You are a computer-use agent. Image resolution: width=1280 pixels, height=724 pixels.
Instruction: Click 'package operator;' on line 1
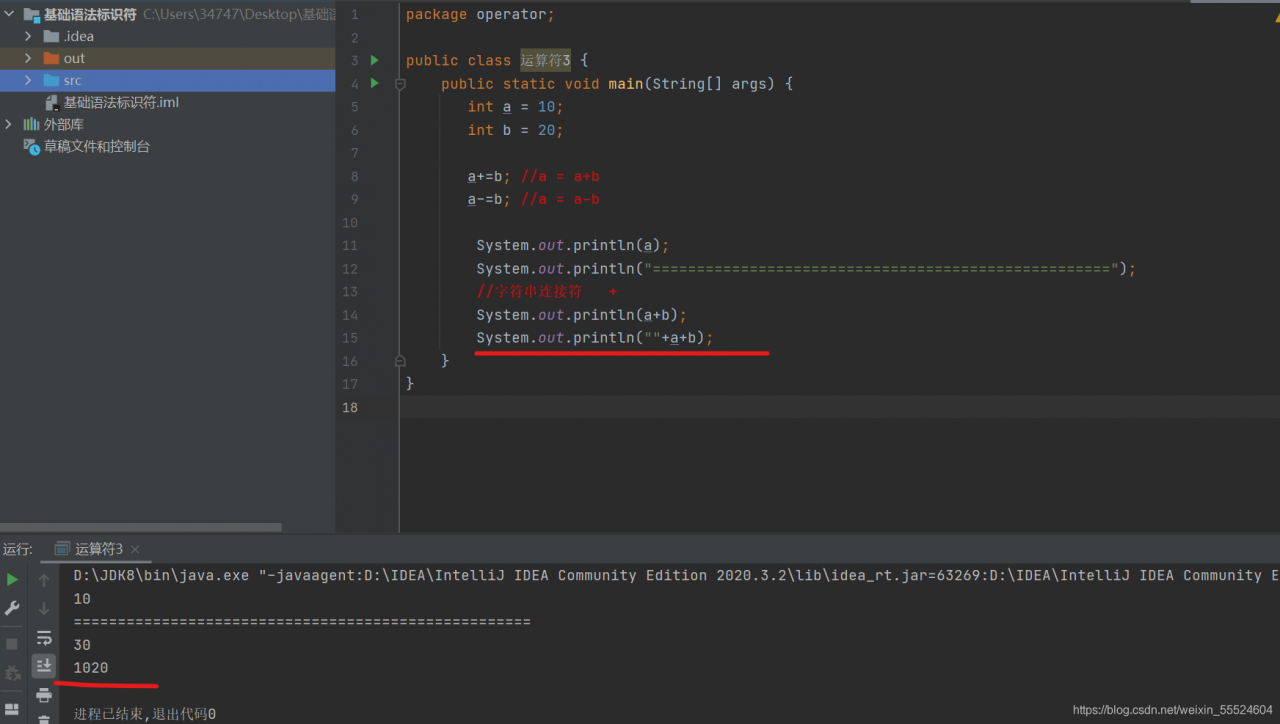click(x=480, y=15)
